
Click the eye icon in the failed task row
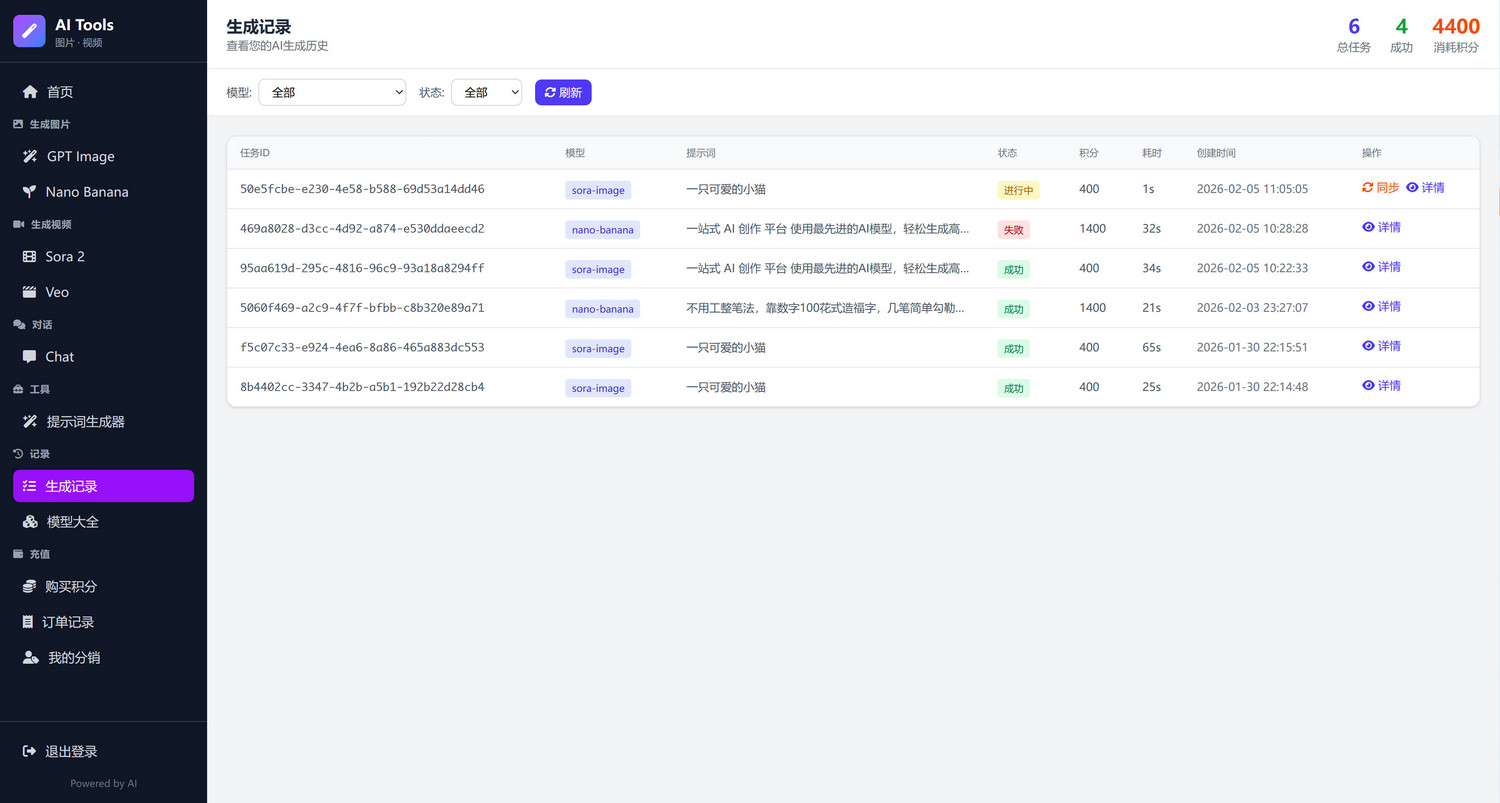point(1368,227)
